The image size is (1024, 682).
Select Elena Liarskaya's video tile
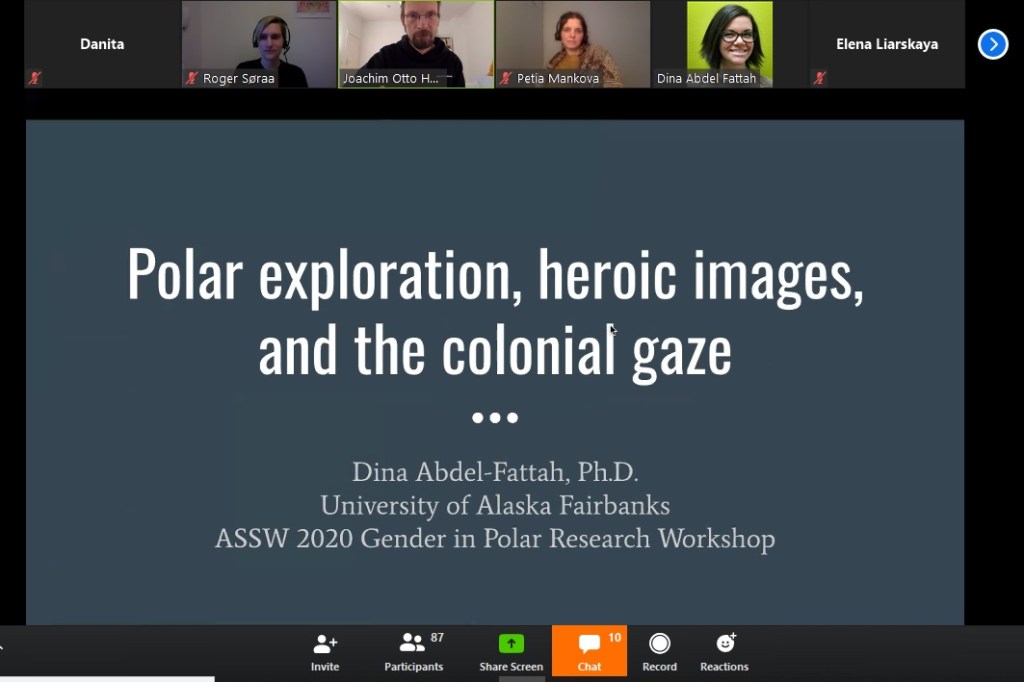(x=887, y=44)
